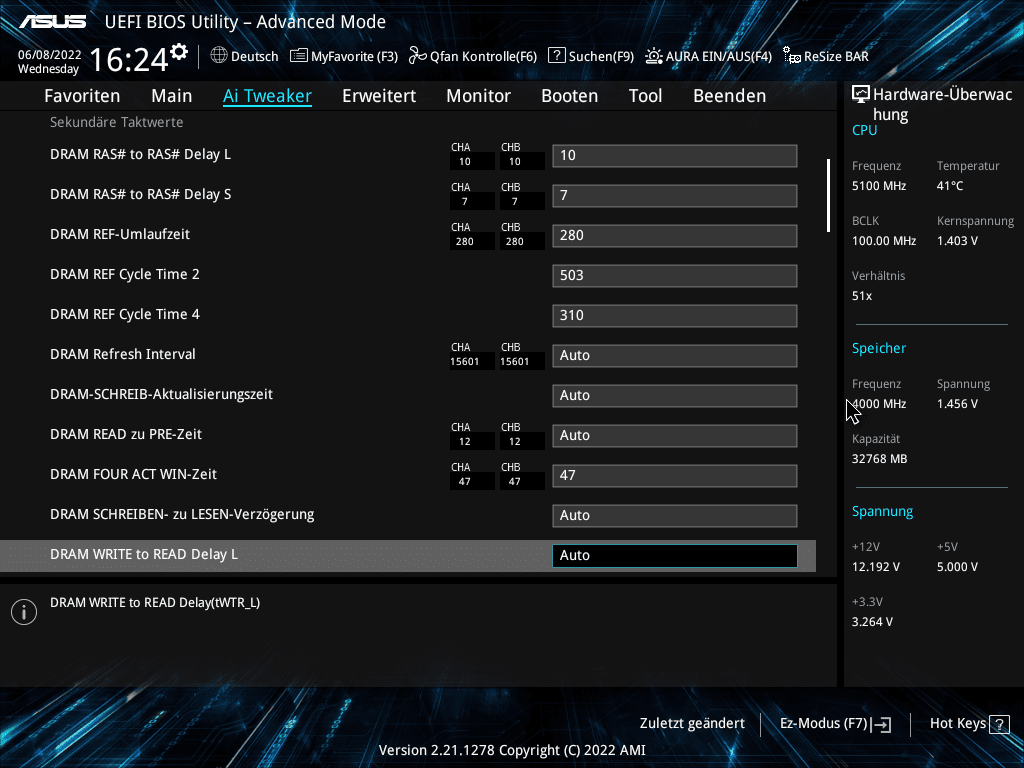1024x768 pixels.
Task: Click the AURA EIN/AUS(F4) label
Action: coord(718,57)
